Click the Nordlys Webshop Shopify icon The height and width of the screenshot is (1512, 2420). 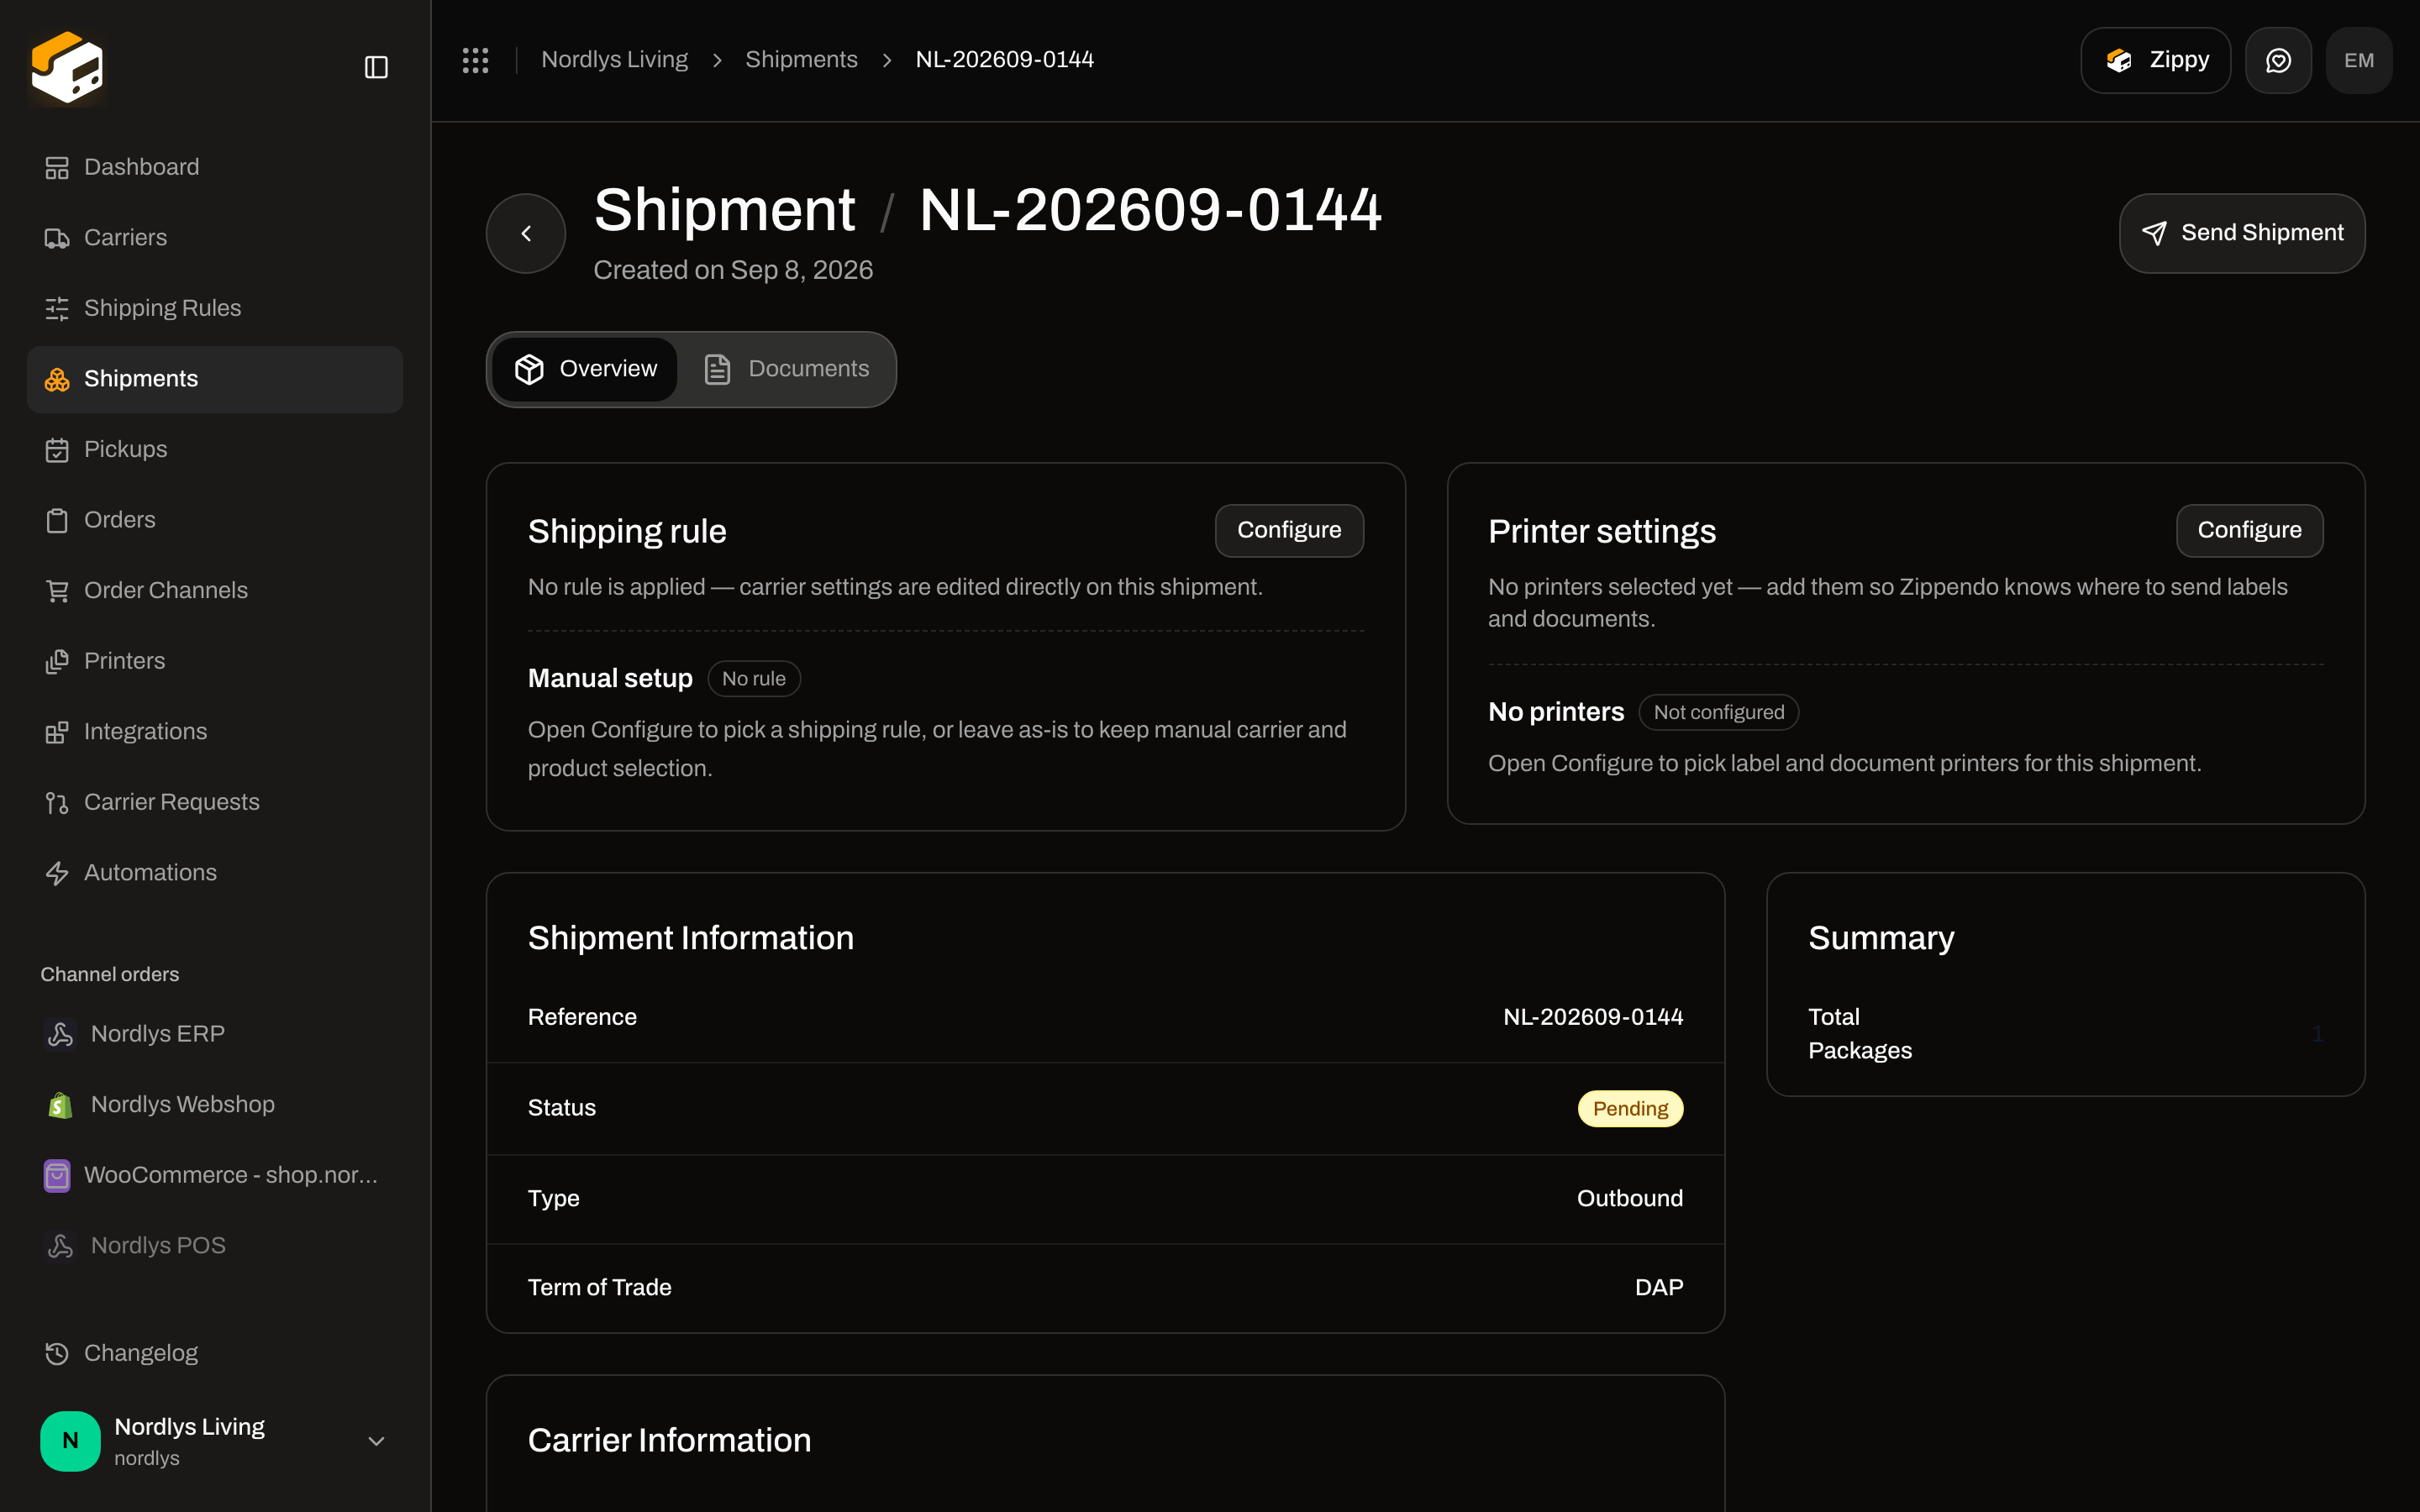click(60, 1105)
